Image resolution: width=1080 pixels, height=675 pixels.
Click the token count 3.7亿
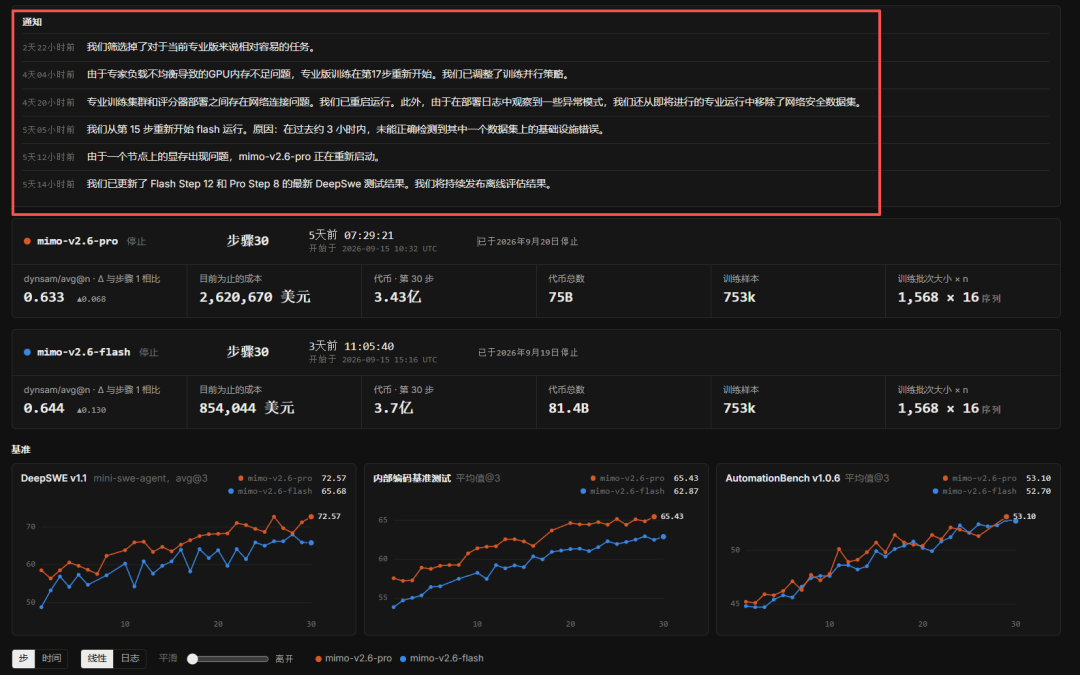click(x=393, y=408)
